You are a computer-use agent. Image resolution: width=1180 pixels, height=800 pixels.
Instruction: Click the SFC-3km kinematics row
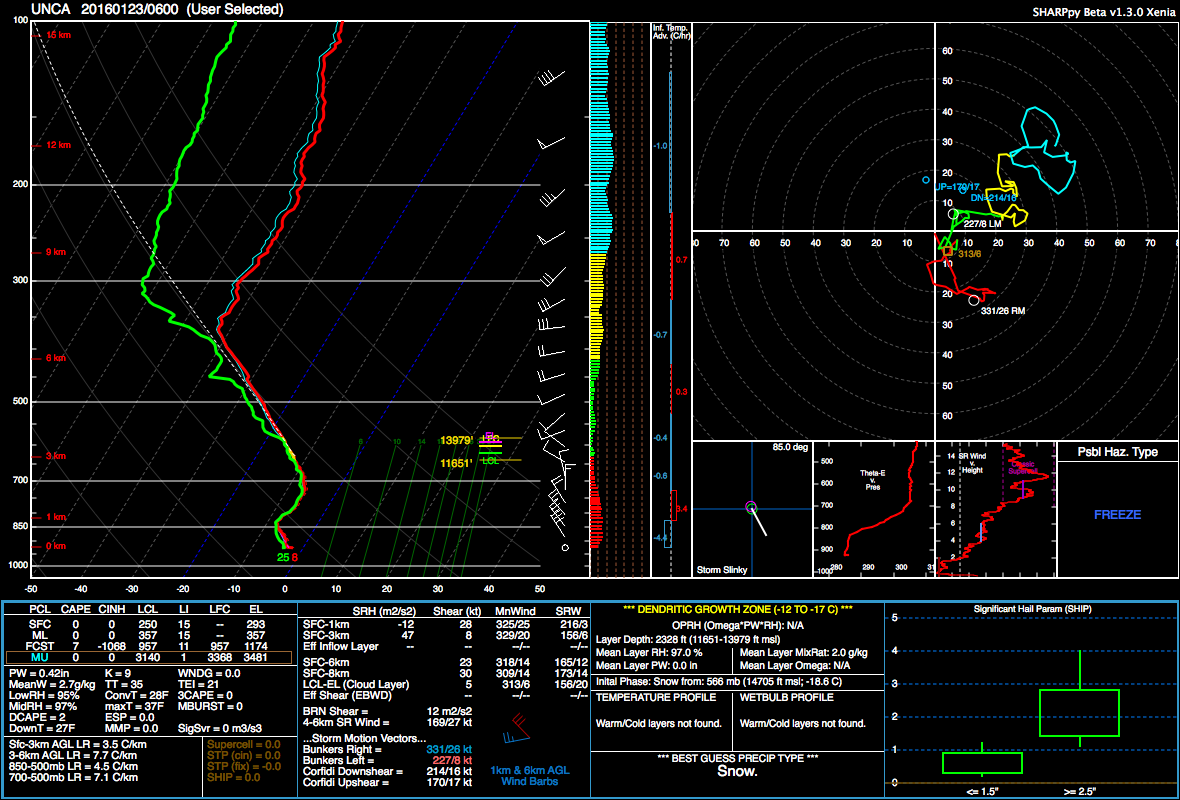[x=445, y=635]
